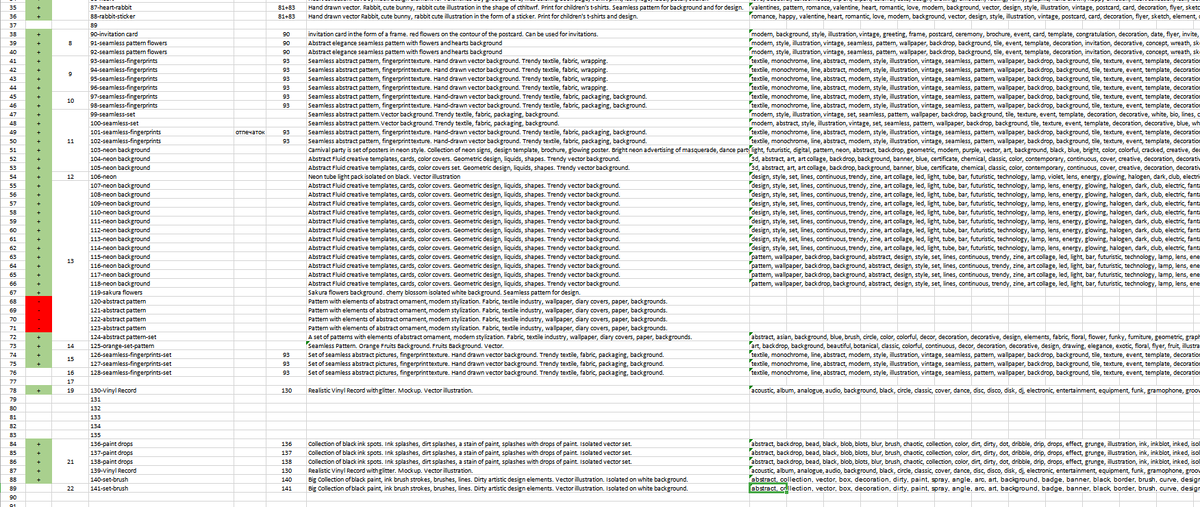Select the group number '19' cell
The width and height of the screenshot is (1200, 507).
point(69,389)
